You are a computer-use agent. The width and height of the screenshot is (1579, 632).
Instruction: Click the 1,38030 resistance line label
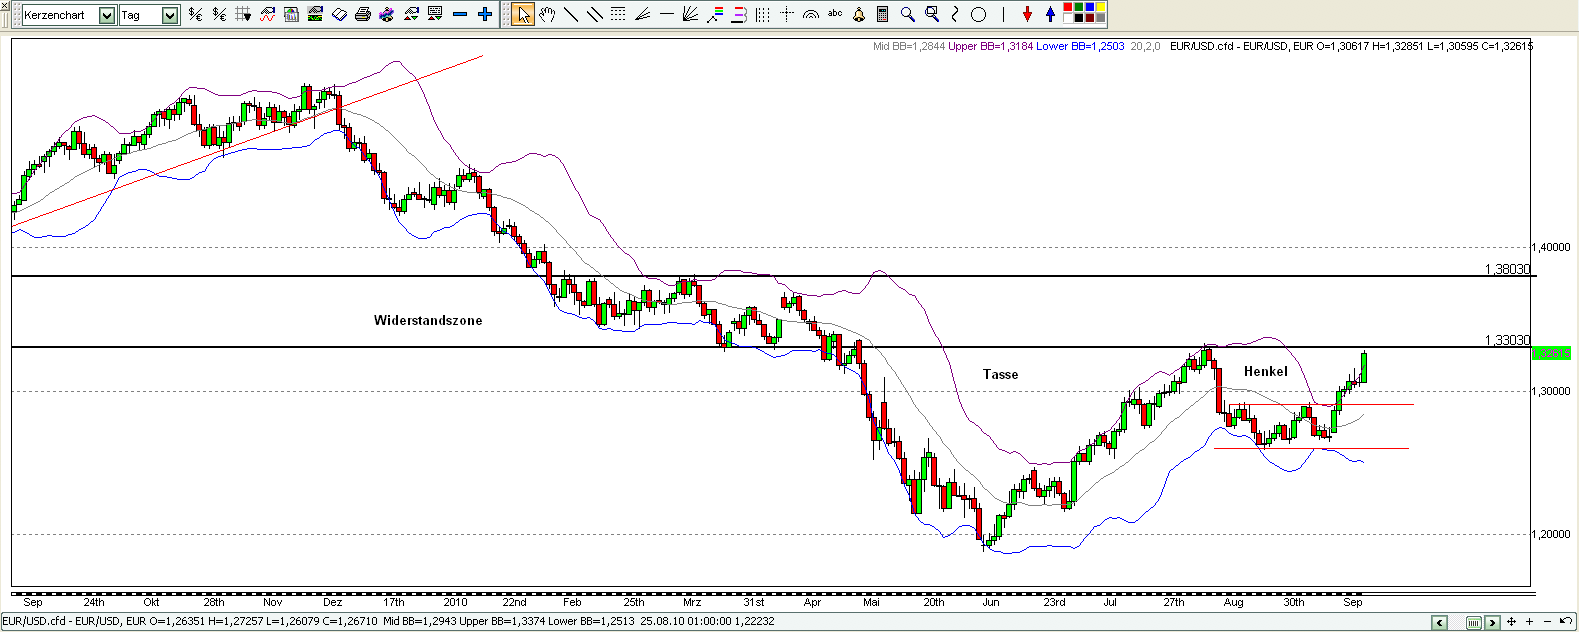point(1507,269)
